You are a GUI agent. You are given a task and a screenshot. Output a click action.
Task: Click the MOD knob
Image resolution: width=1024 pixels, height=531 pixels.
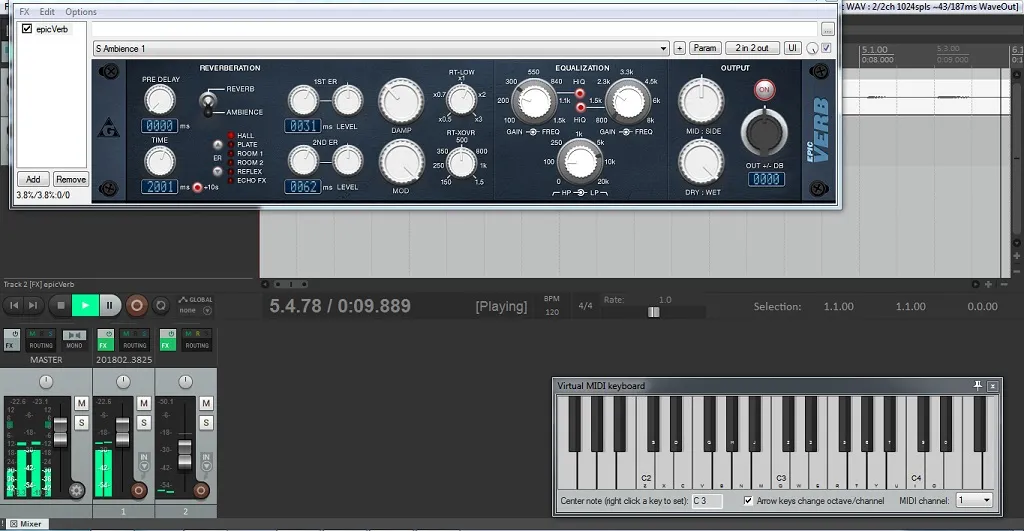click(x=401, y=163)
